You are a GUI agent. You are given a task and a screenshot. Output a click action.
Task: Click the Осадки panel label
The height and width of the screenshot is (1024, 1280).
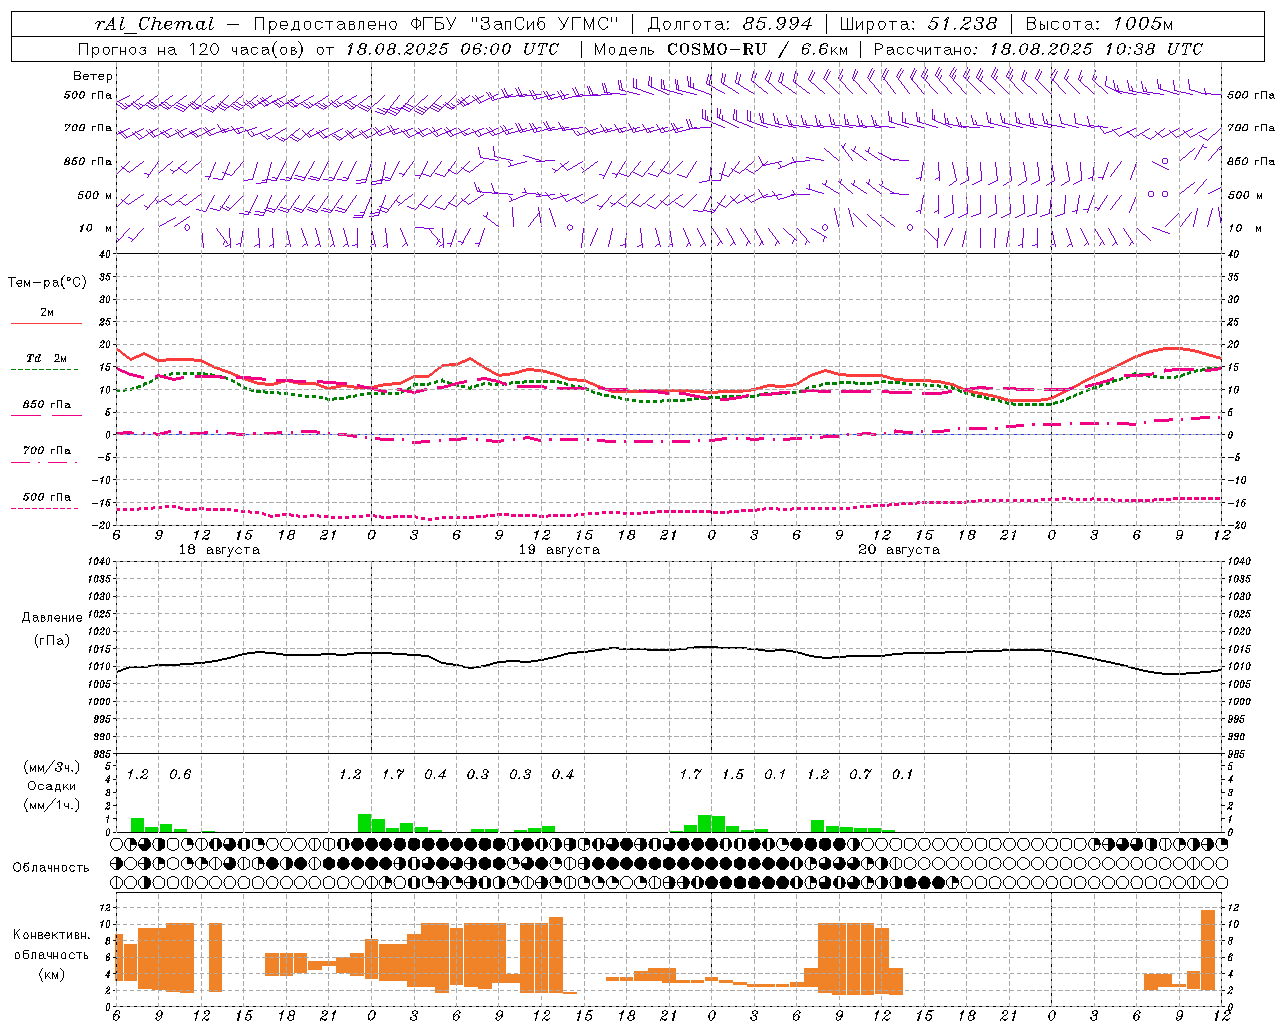click(x=52, y=786)
